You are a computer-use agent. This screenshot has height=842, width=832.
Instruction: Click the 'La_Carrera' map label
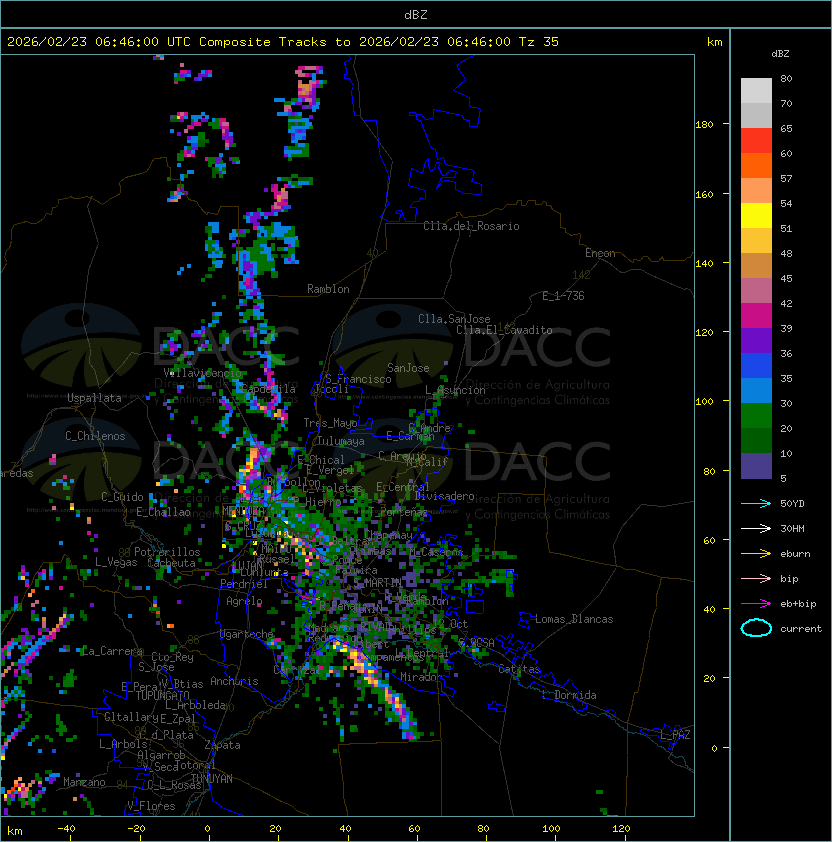(112, 651)
